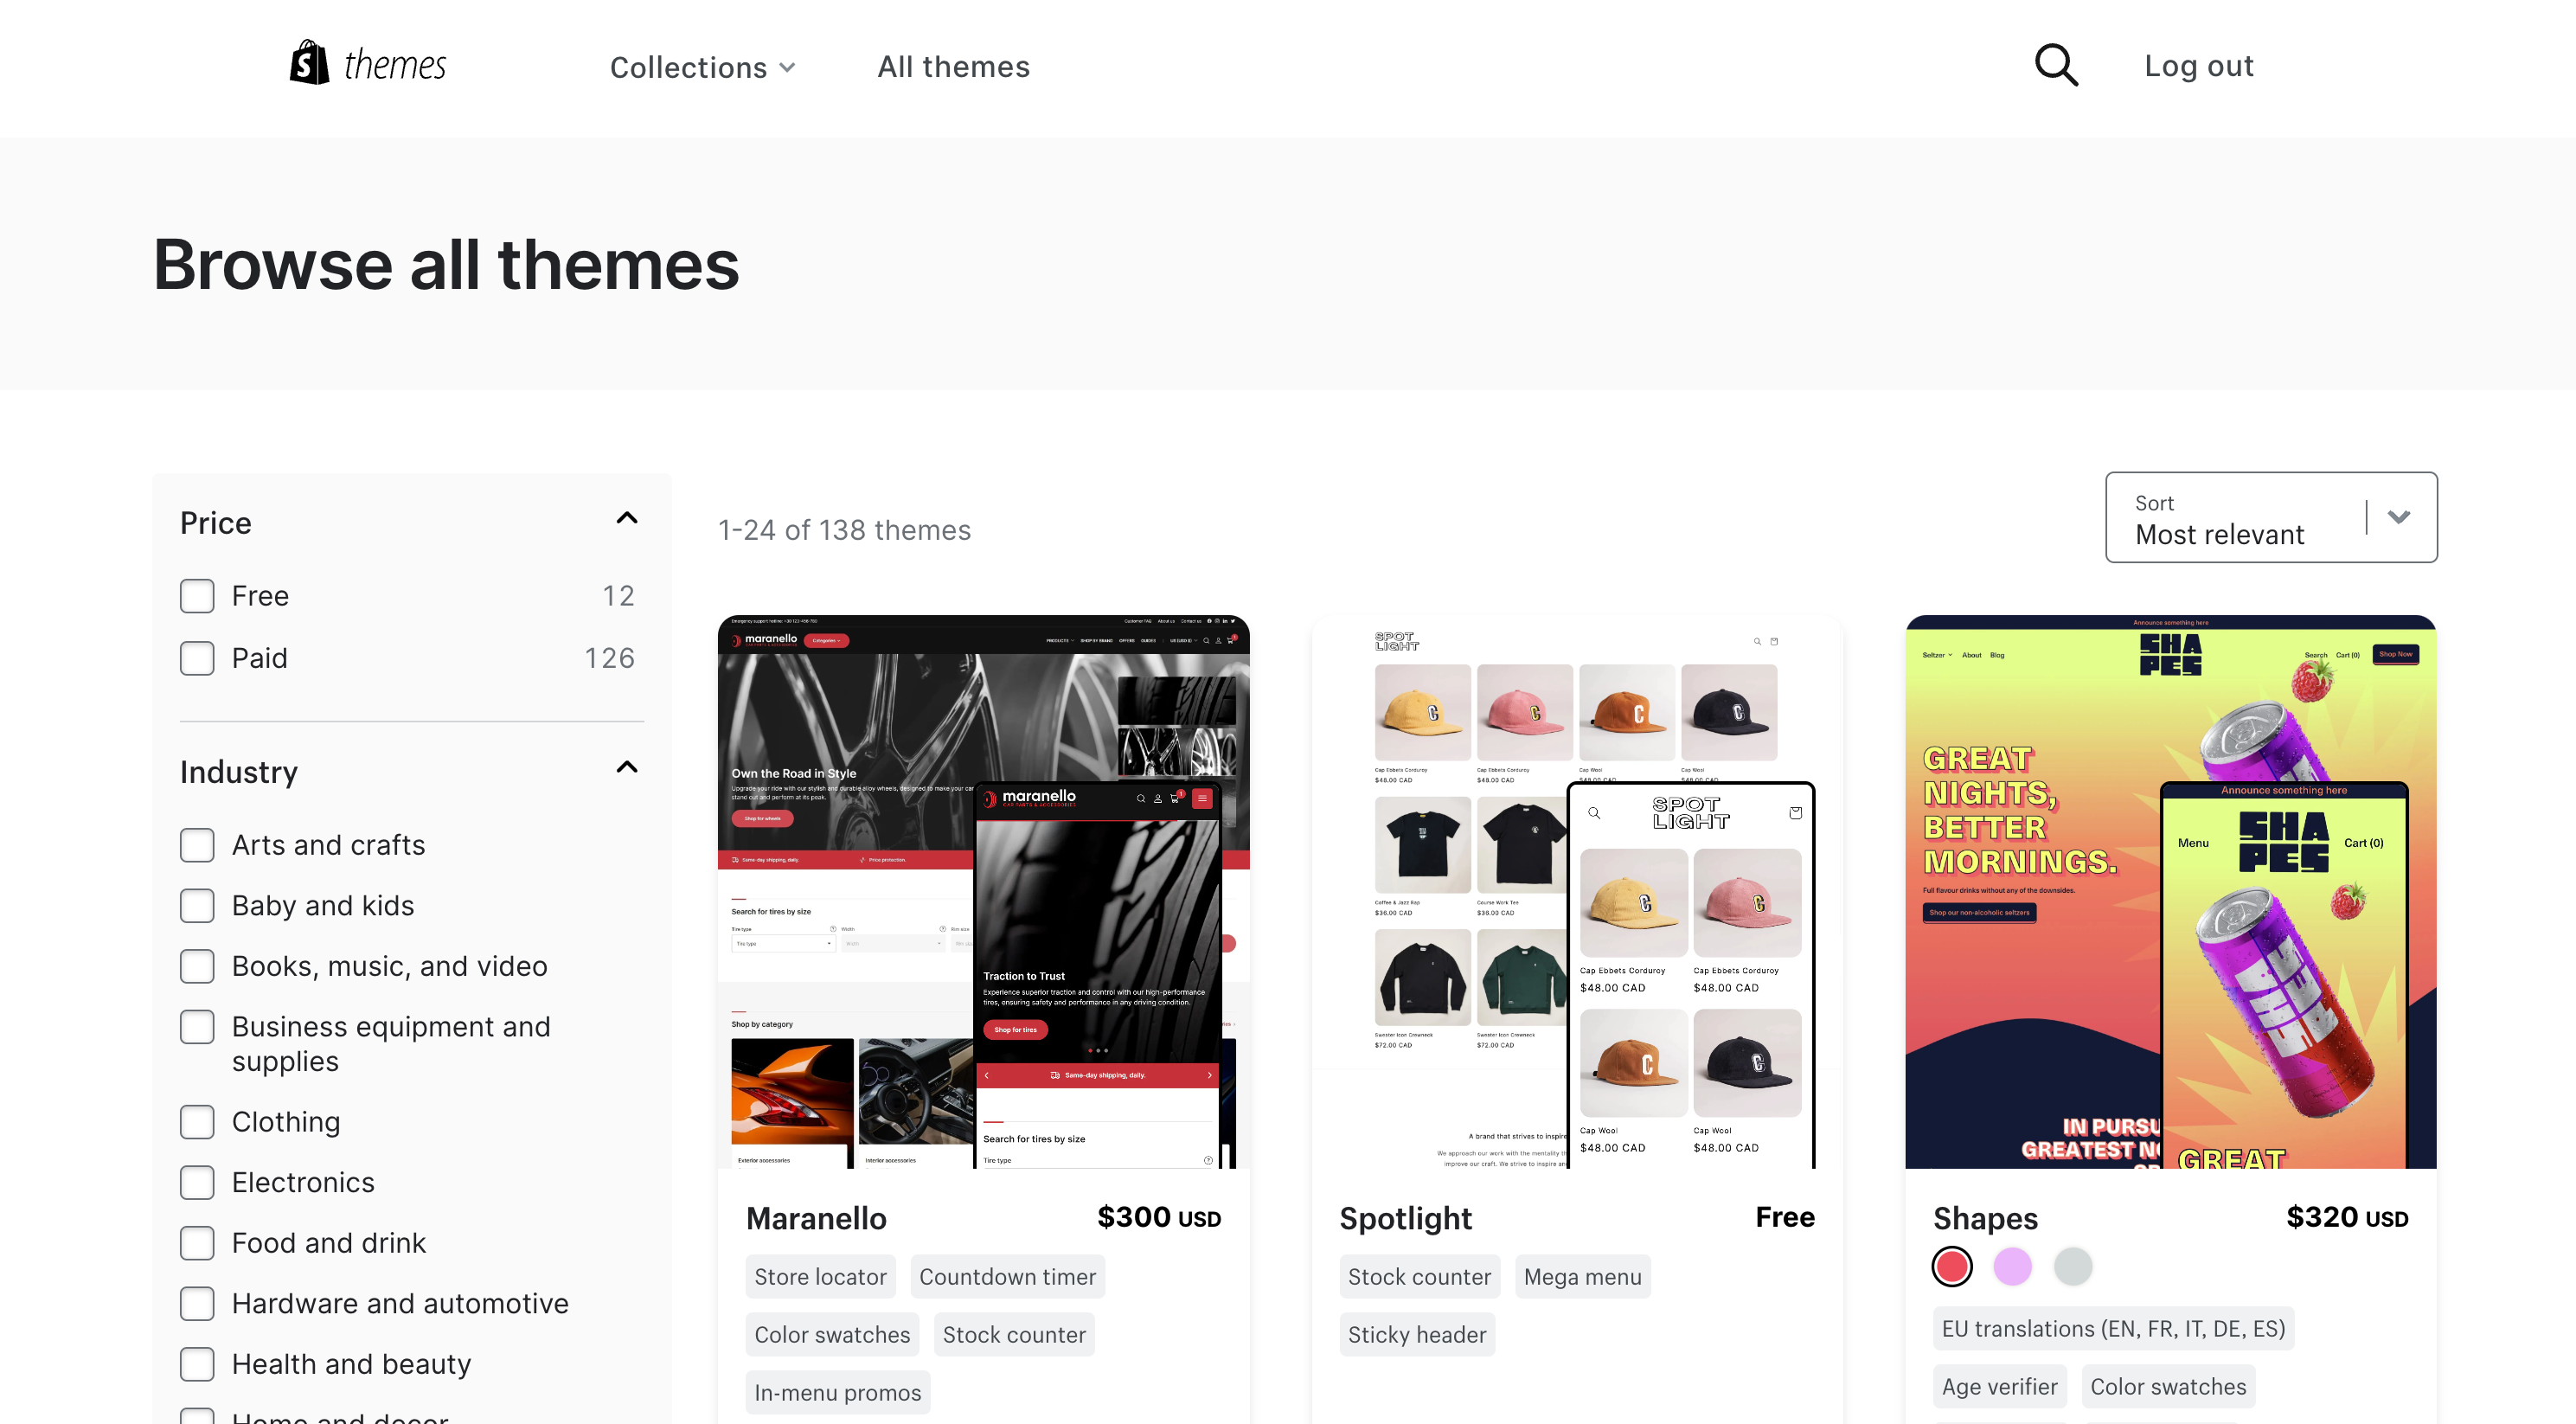Open the Maranello theme preview image
Image resolution: width=2576 pixels, height=1424 pixels.
pyautogui.click(x=983, y=891)
